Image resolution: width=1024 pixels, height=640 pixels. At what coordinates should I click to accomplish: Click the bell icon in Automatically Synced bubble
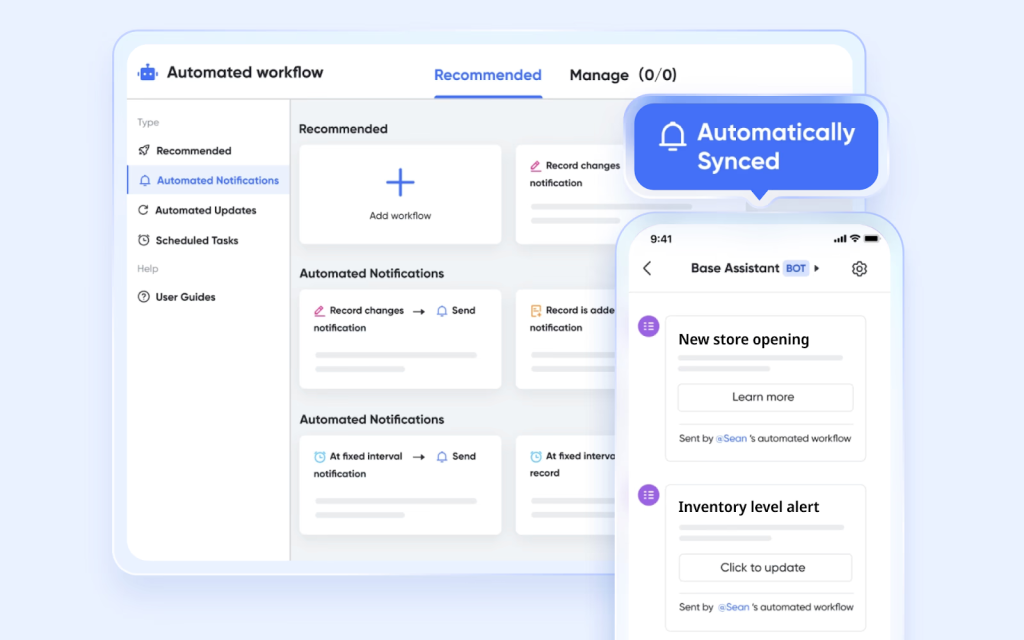672,136
